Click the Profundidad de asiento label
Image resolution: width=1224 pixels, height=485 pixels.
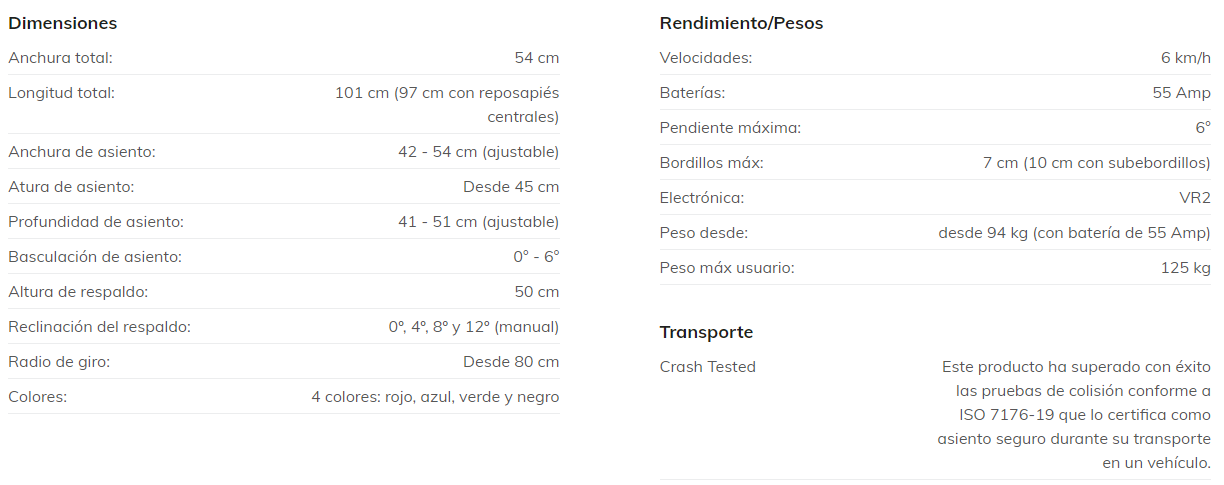(x=96, y=222)
